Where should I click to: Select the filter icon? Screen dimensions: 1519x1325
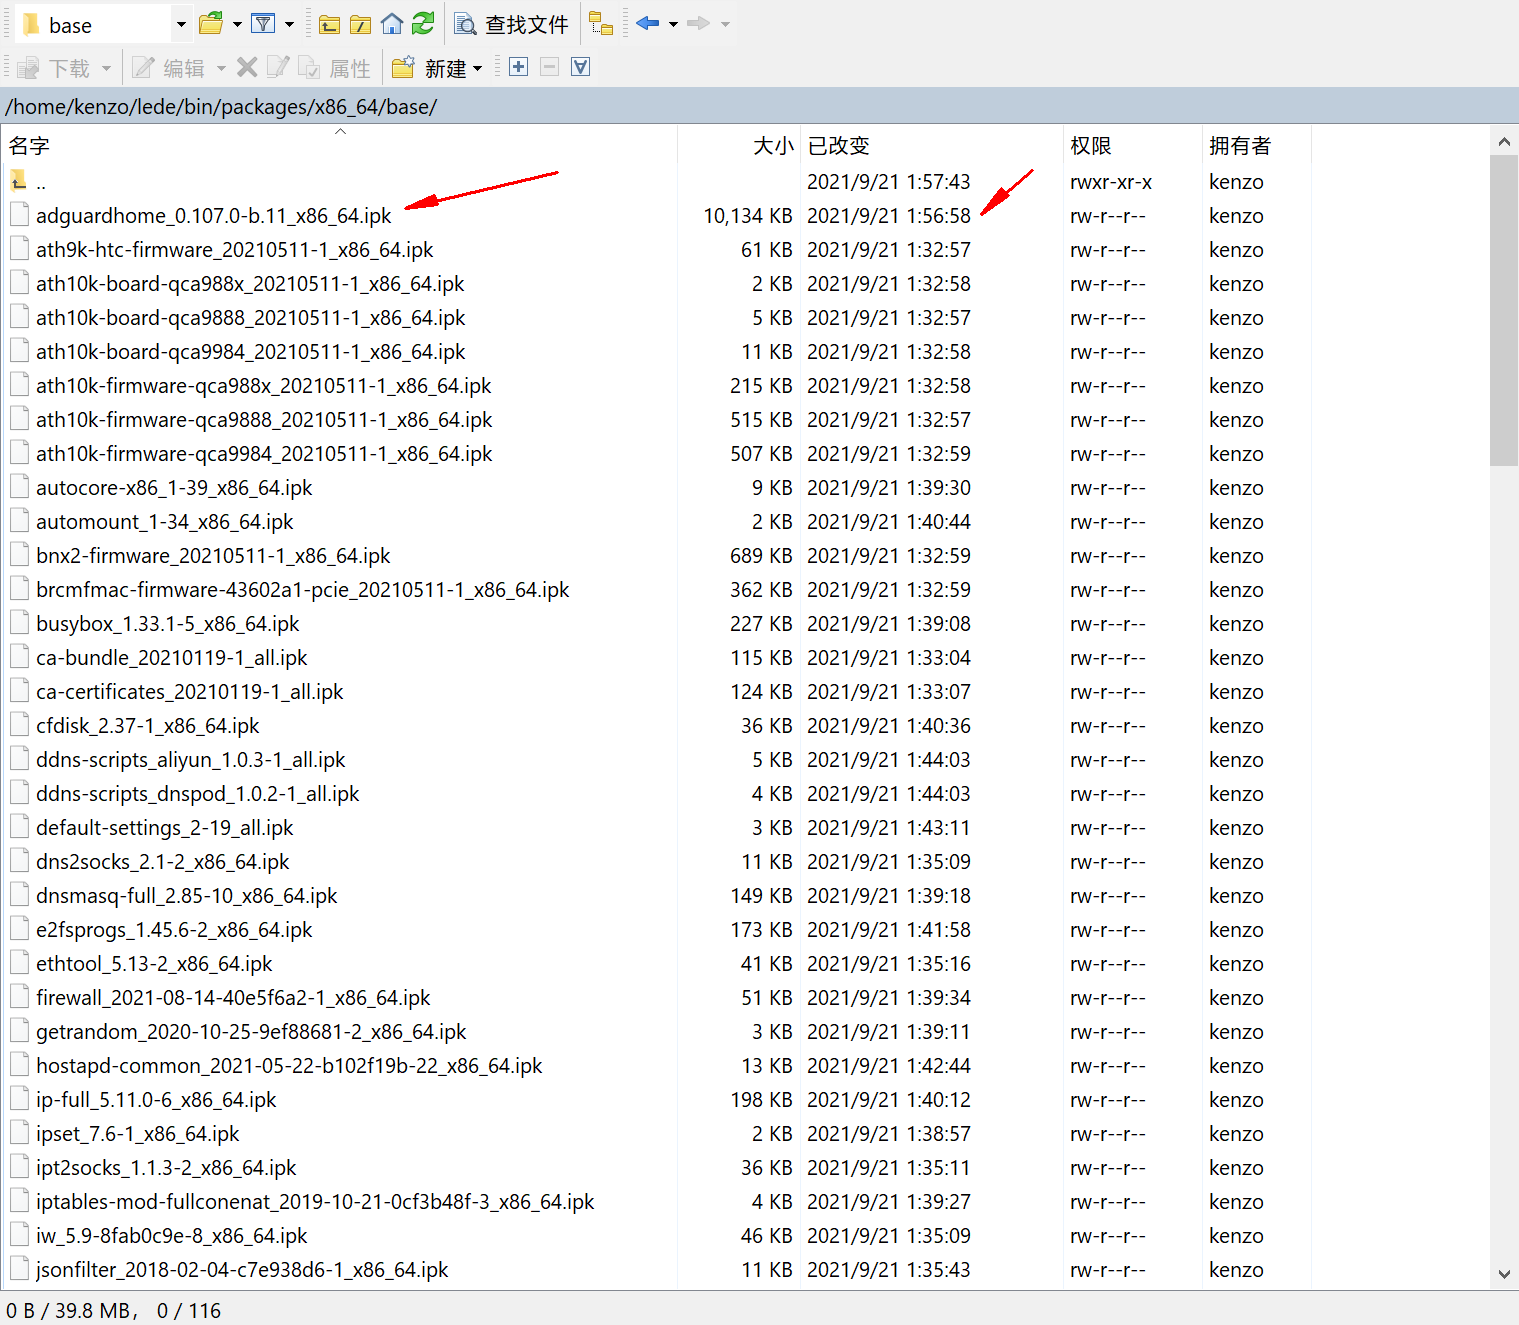pos(262,23)
